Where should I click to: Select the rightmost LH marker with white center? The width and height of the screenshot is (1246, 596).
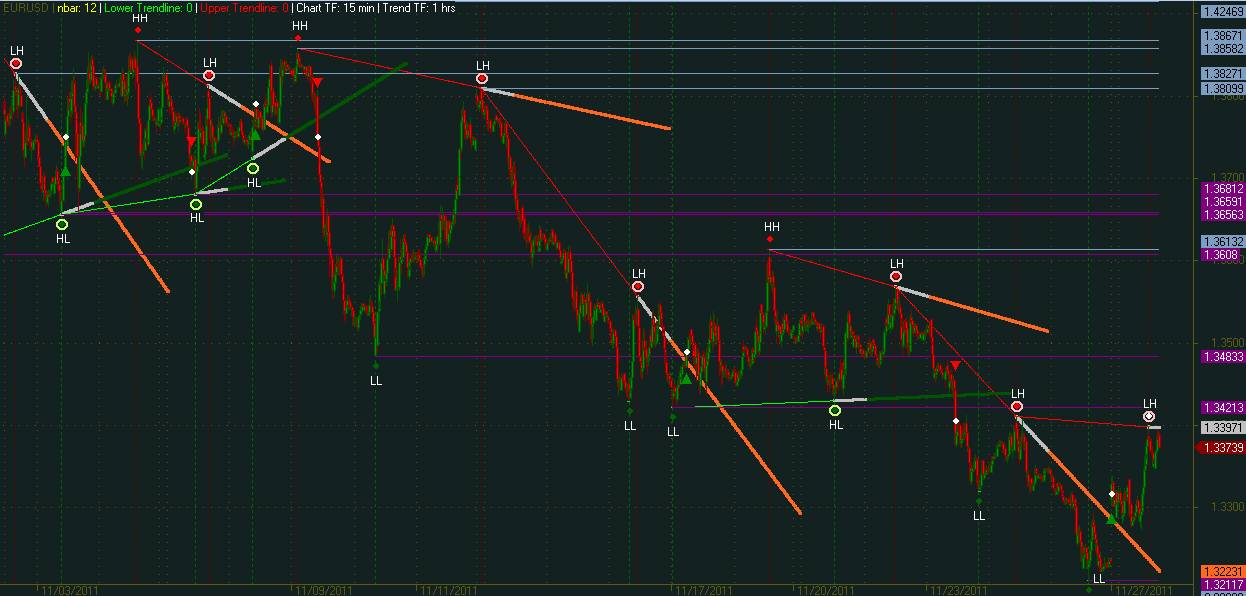(x=1149, y=416)
